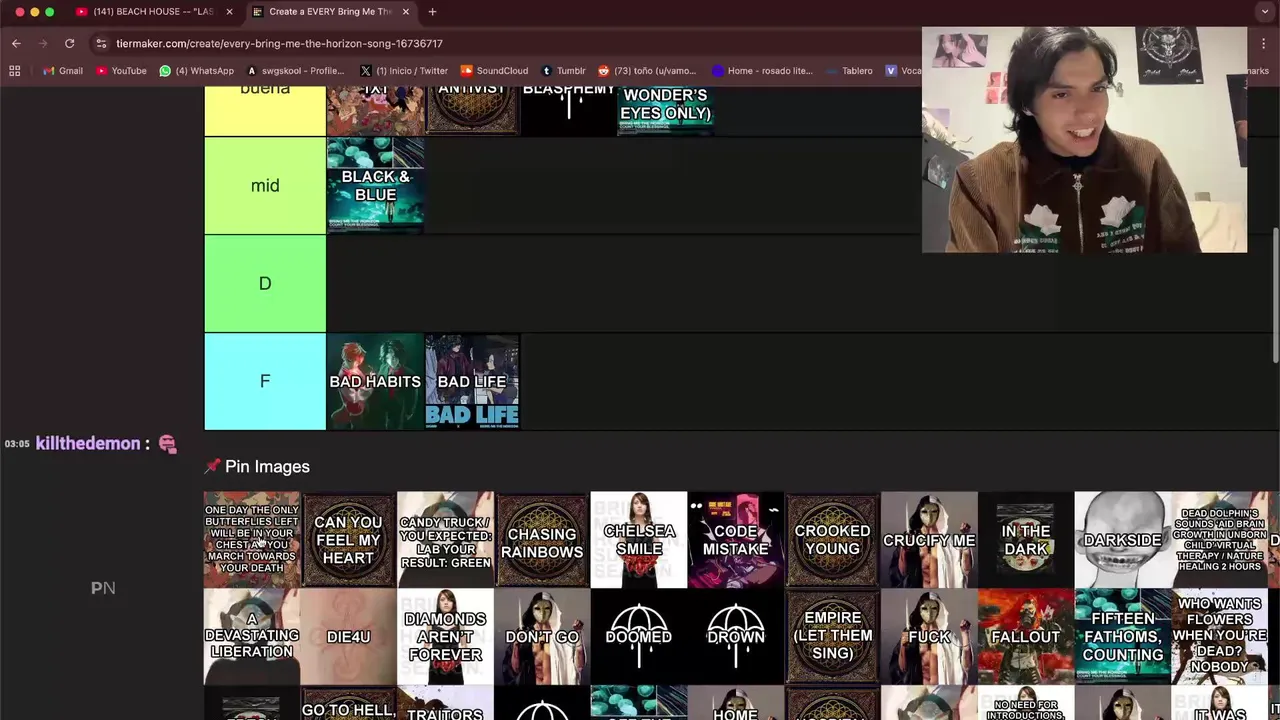Close the BEACH HOUSE YouTube tab
Screen dimensions: 1280x720
click(x=229, y=12)
